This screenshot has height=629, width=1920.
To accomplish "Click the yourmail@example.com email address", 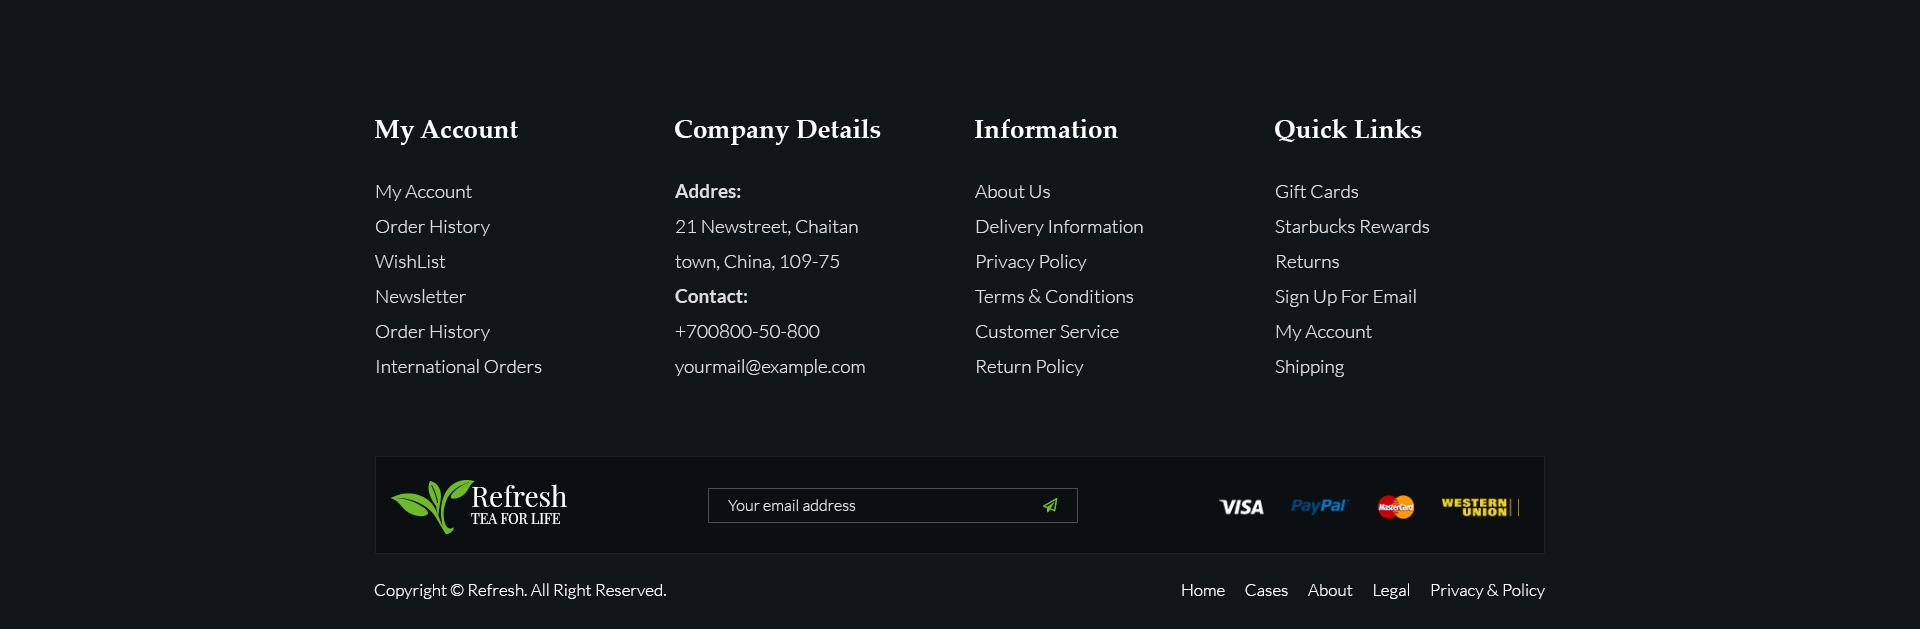I will pos(770,367).
